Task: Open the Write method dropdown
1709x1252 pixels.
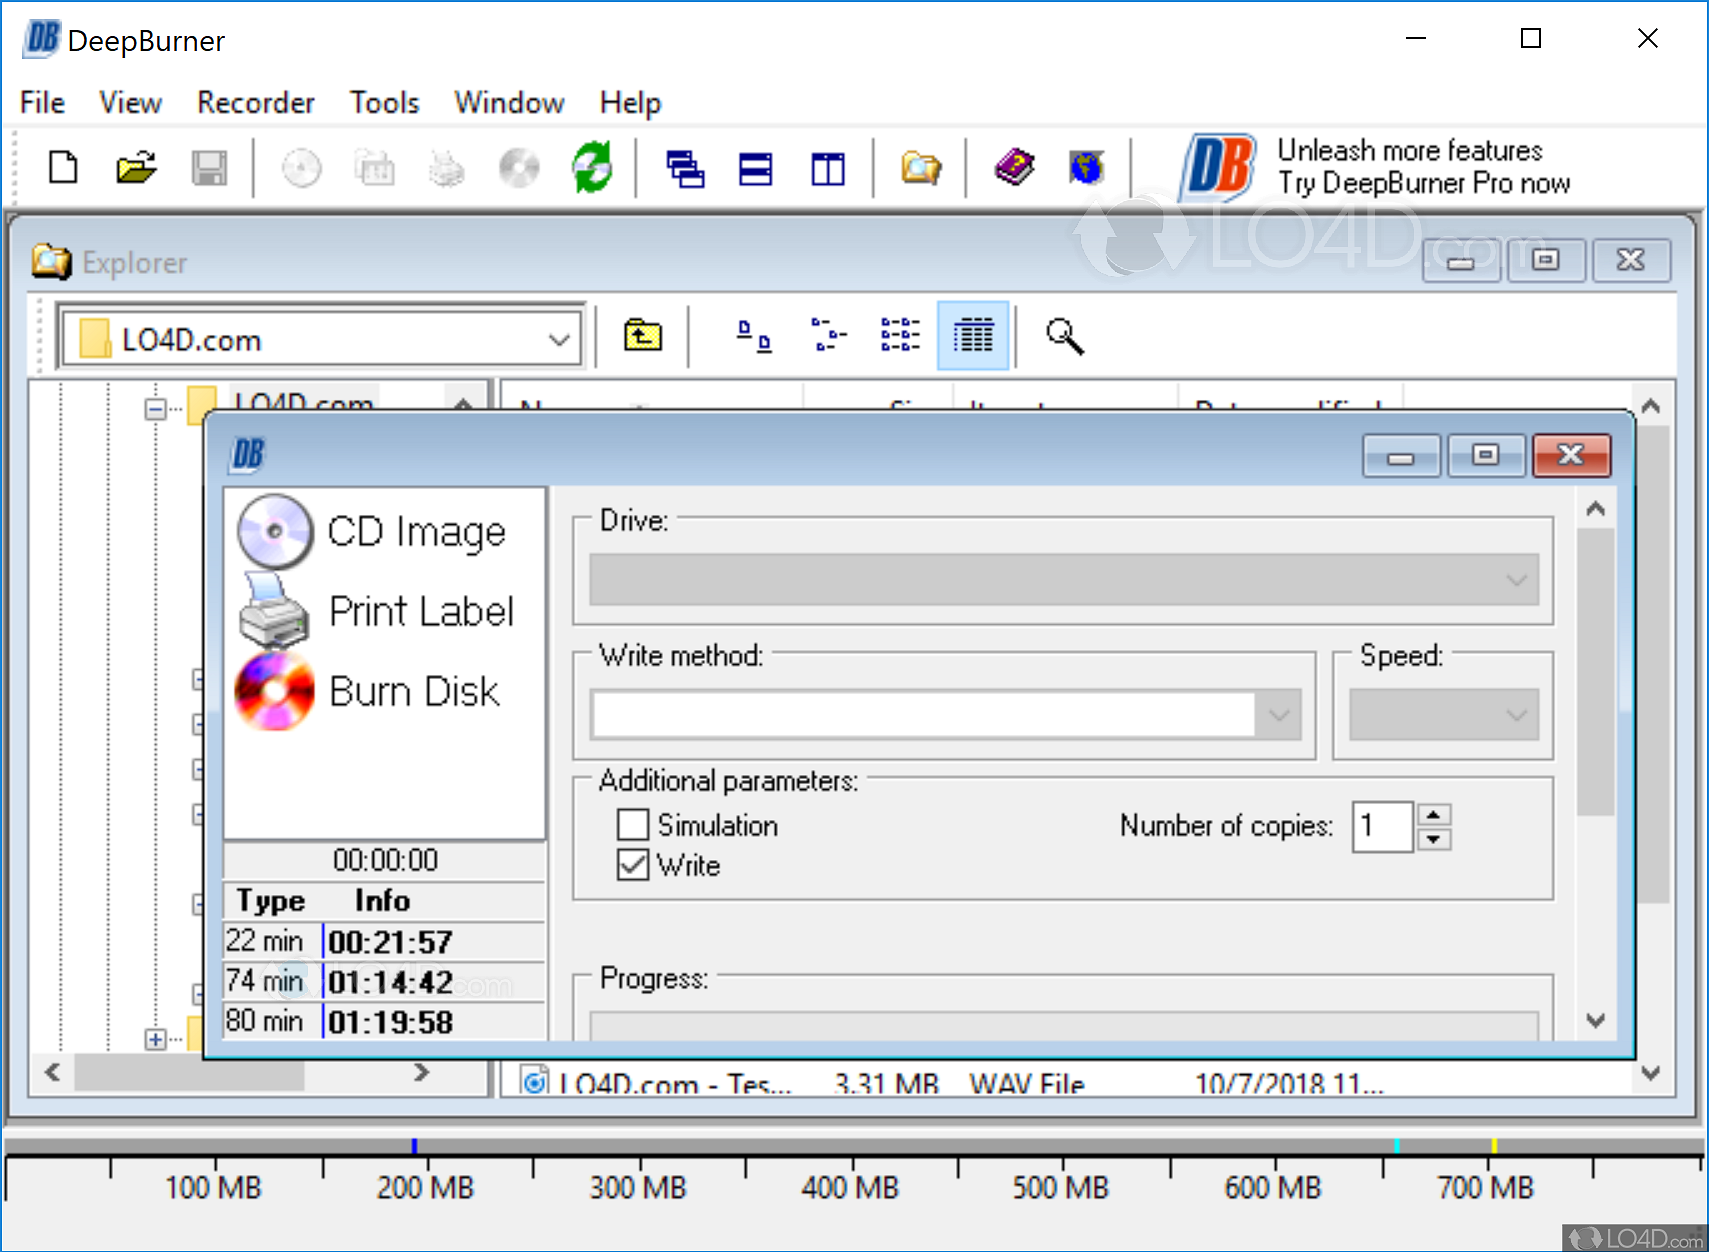Action: click(x=1280, y=714)
